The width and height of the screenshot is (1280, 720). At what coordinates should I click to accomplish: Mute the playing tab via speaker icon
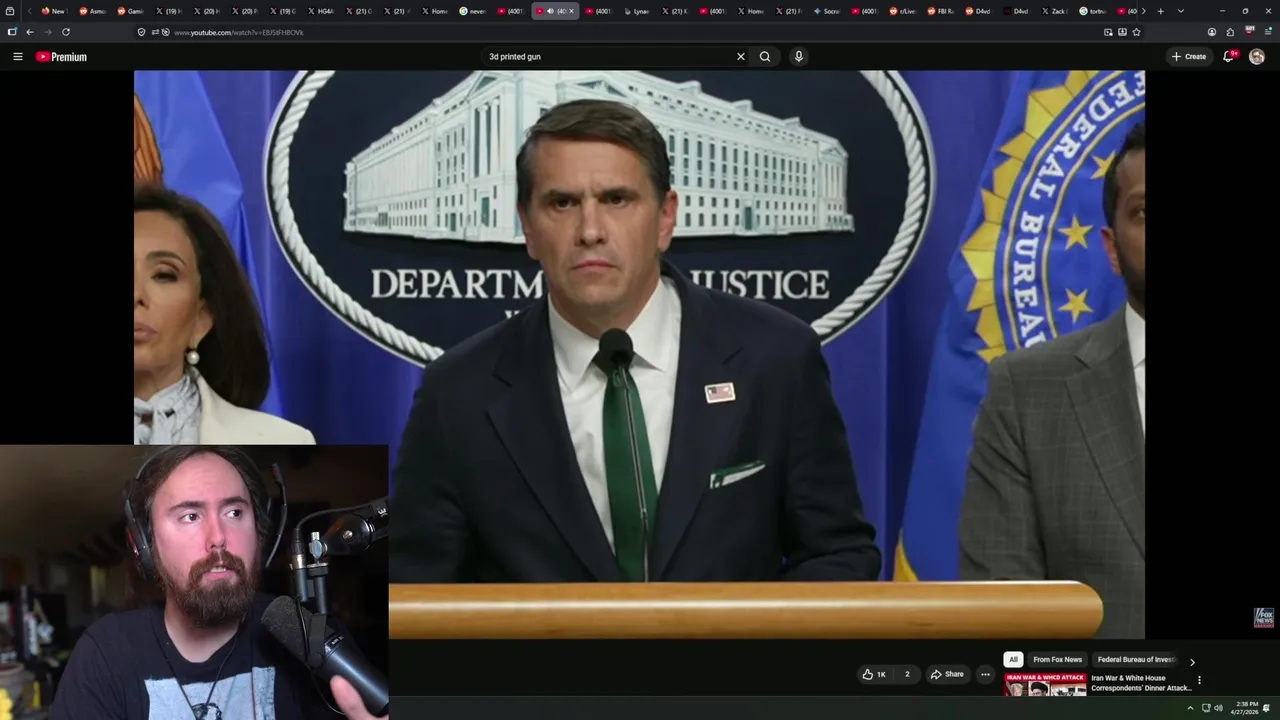550,11
